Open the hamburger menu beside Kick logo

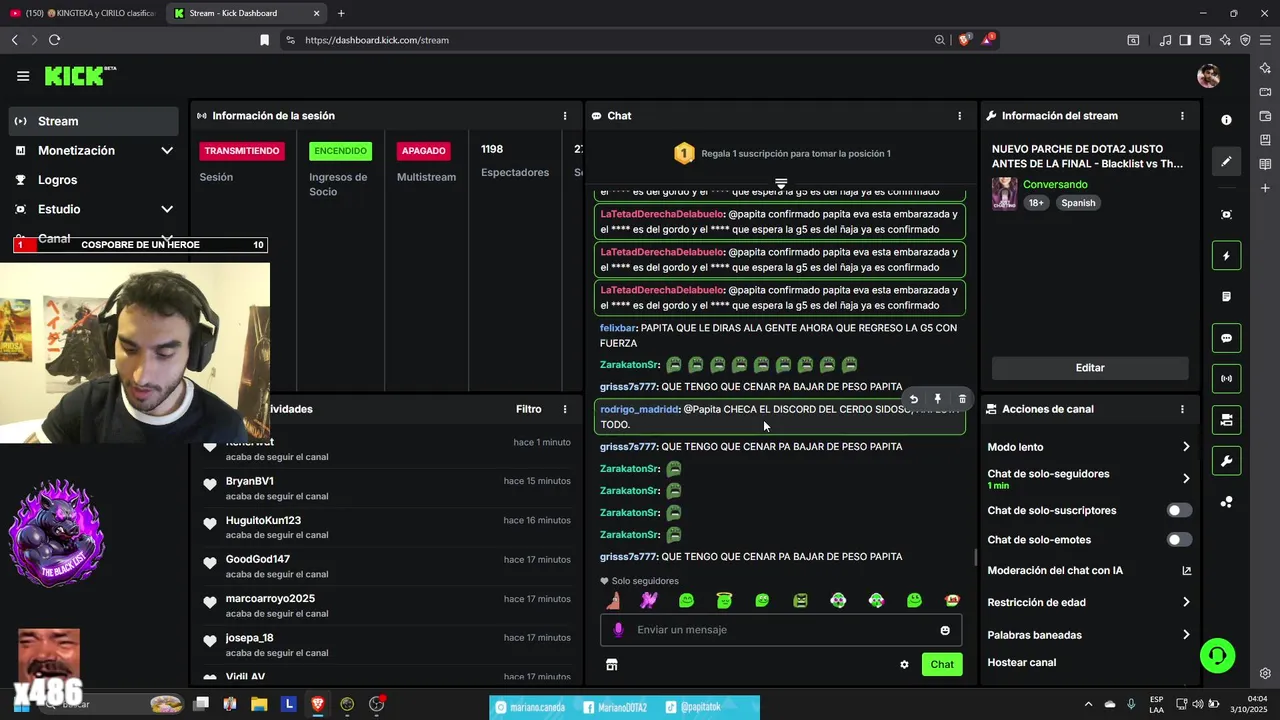coord(23,76)
